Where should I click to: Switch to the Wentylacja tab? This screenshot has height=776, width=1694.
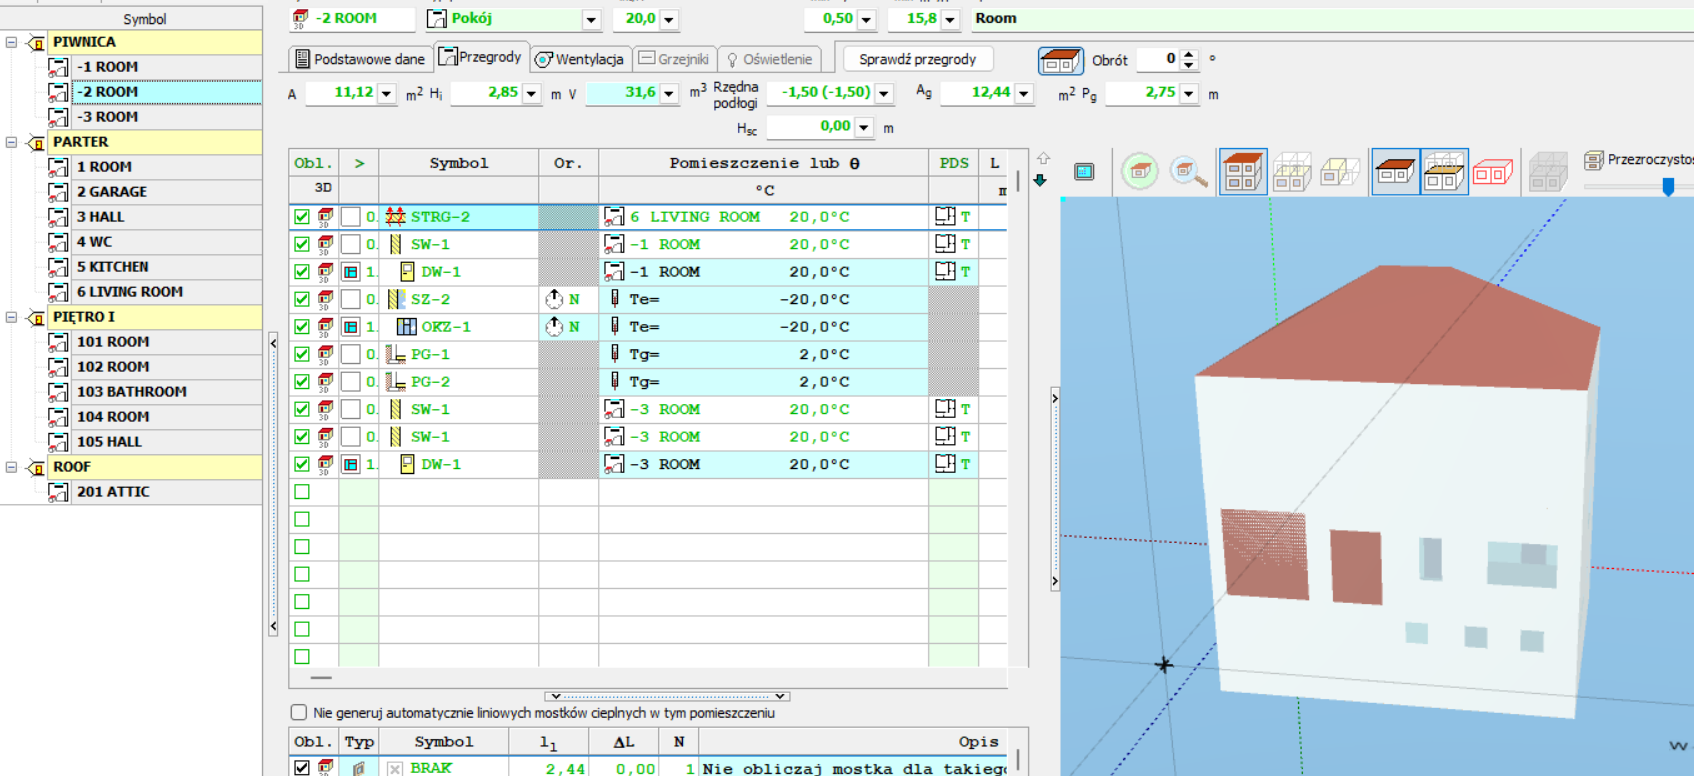tap(580, 59)
